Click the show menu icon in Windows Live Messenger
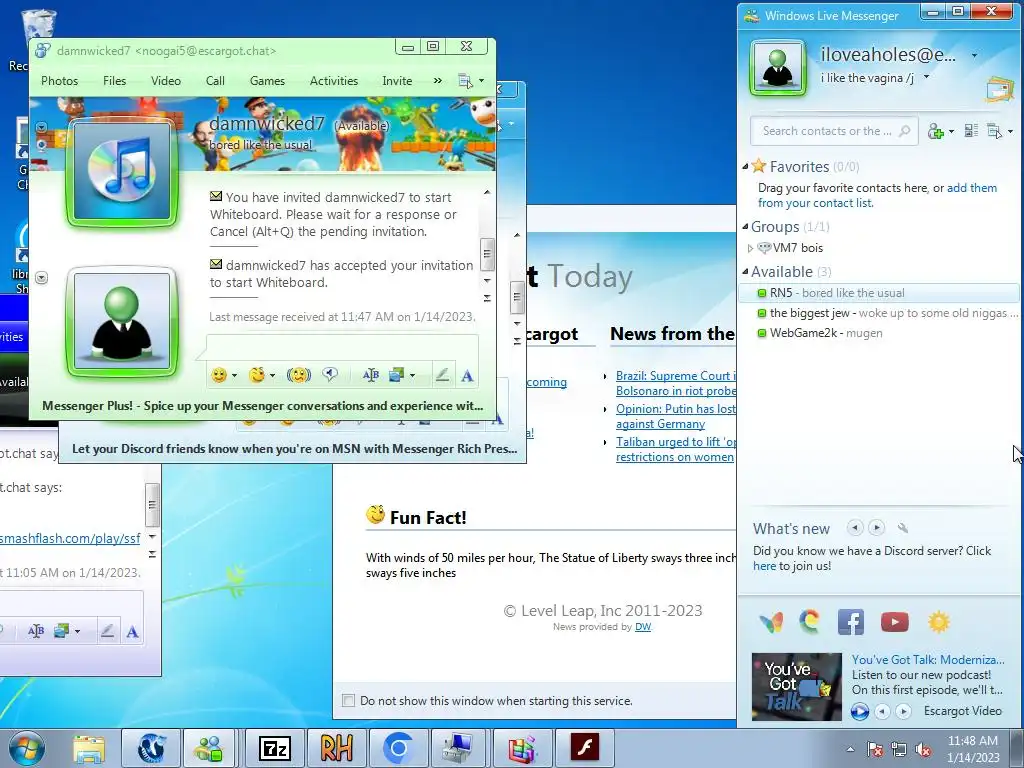The image size is (1024, 768). pos(995,131)
